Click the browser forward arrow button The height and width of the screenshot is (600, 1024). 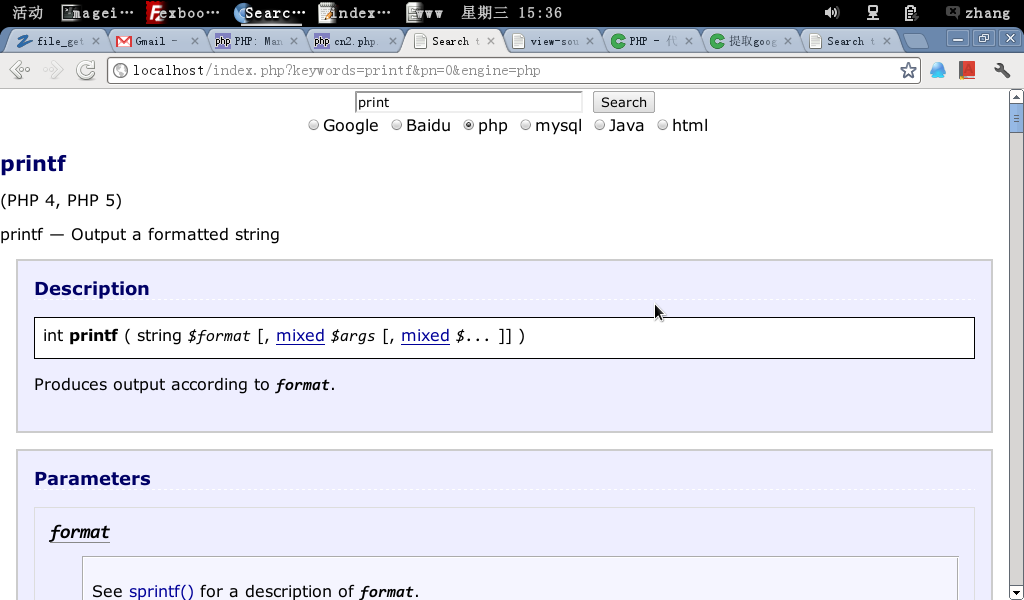click(x=53, y=71)
